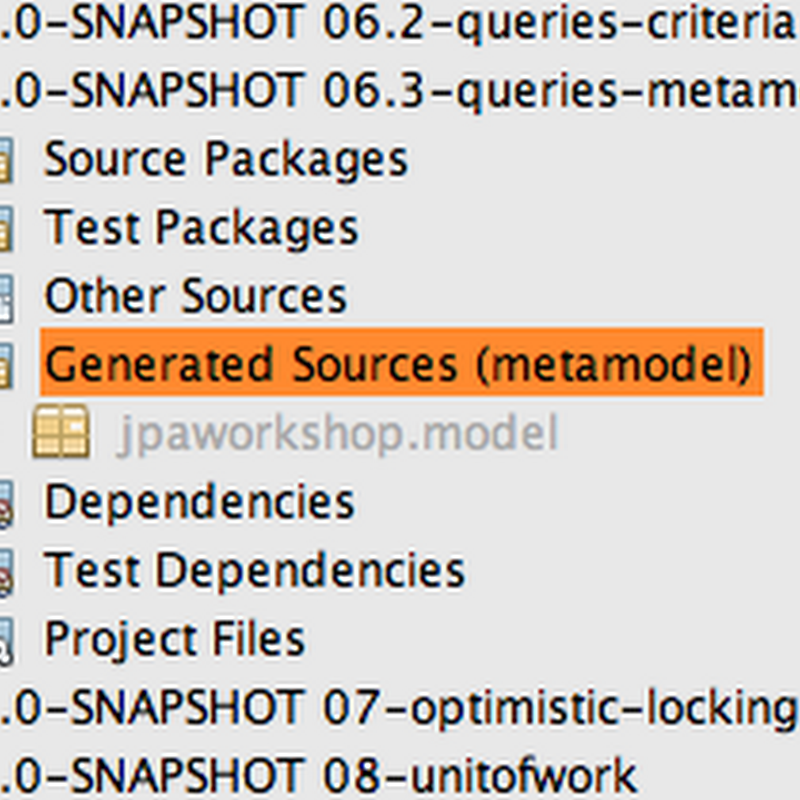This screenshot has height=800, width=800.
Task: Click the Dependencies node icon
Action: pyautogui.click(x=6, y=503)
